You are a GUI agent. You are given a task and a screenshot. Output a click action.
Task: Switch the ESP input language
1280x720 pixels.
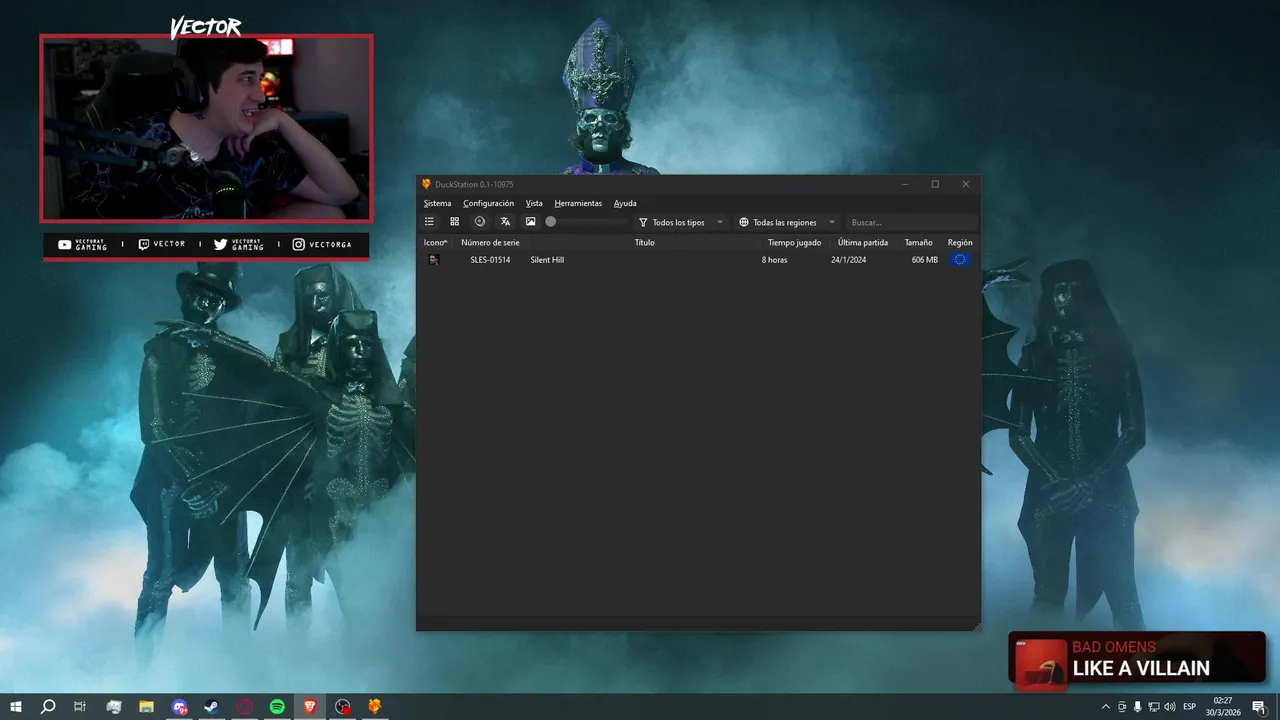coord(1190,707)
